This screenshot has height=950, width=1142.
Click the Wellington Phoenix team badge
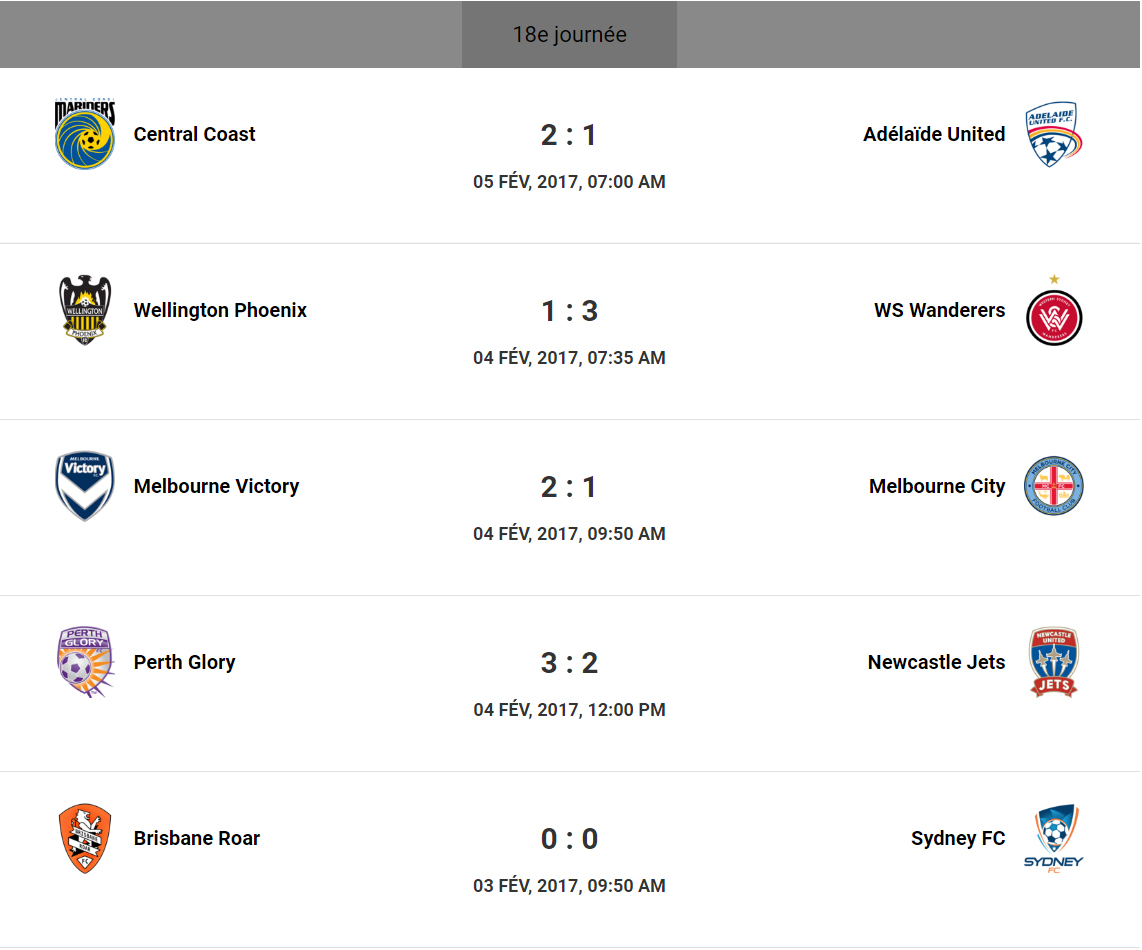85,310
